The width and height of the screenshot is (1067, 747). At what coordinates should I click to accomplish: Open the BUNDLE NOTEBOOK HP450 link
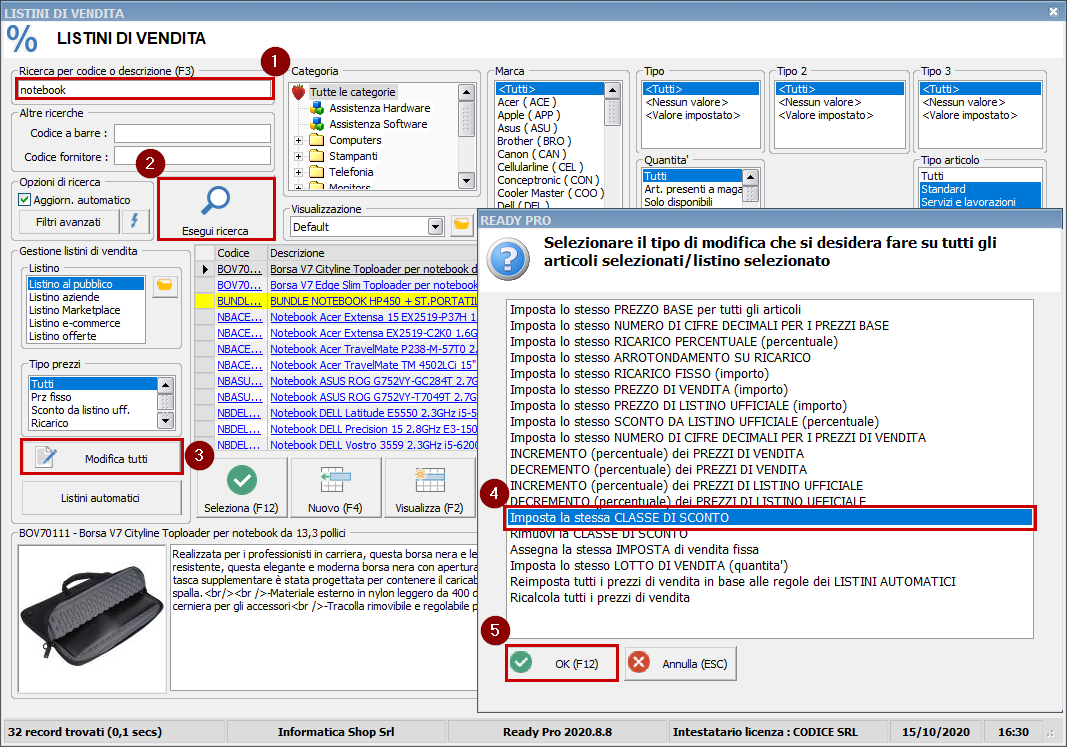pos(374,301)
